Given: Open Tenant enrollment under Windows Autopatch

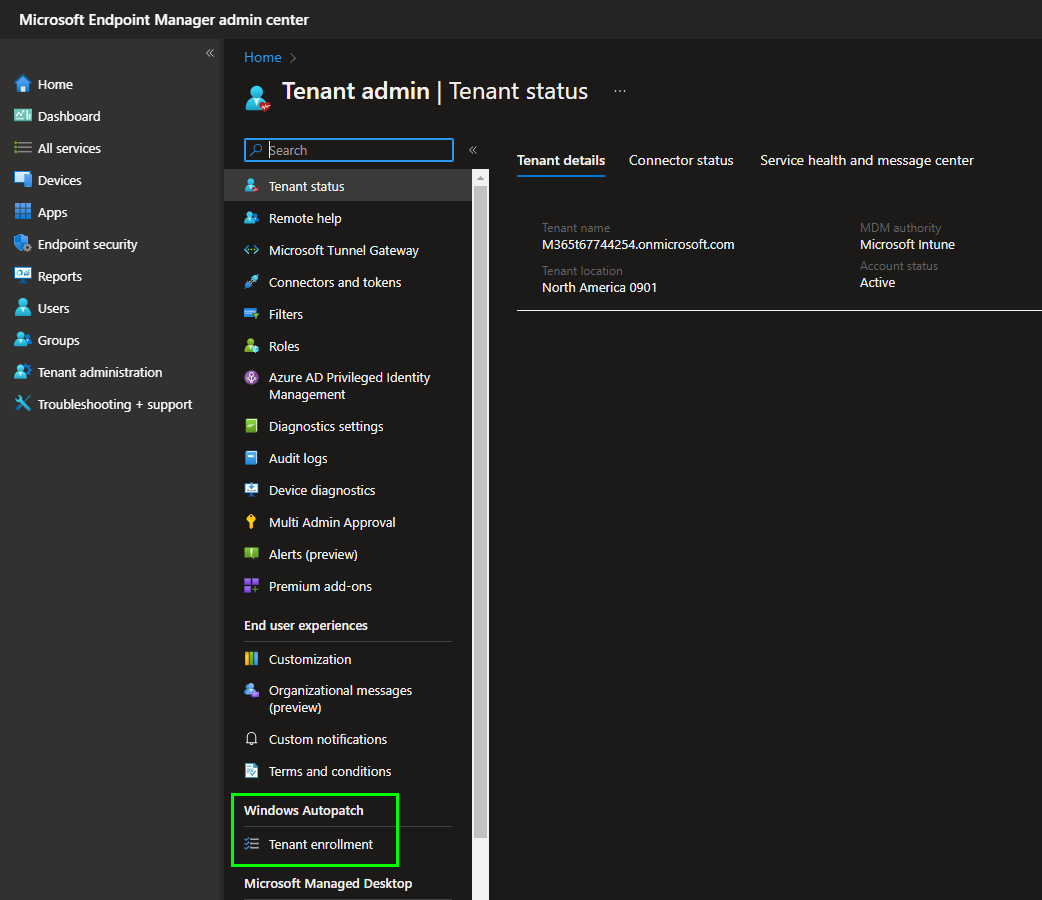Looking at the screenshot, I should (320, 844).
